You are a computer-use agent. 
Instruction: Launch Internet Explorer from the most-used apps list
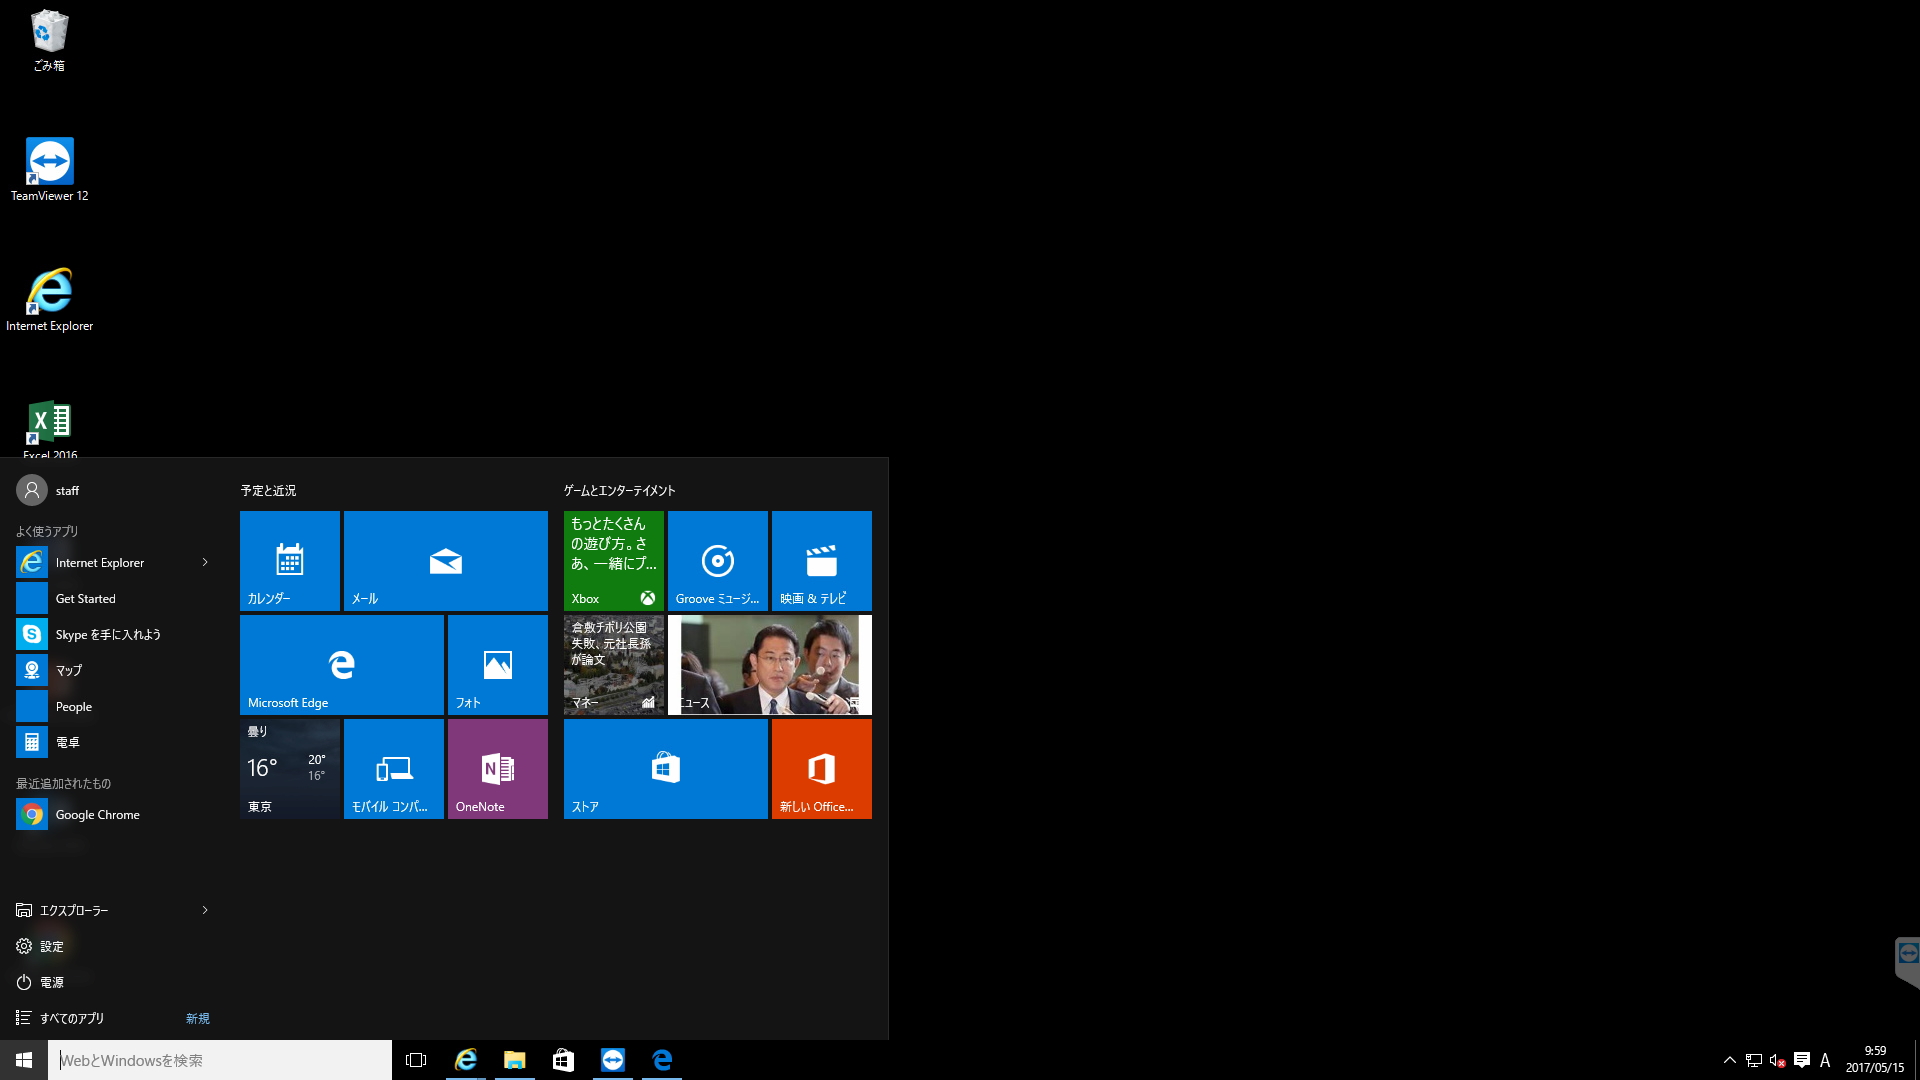tap(112, 563)
